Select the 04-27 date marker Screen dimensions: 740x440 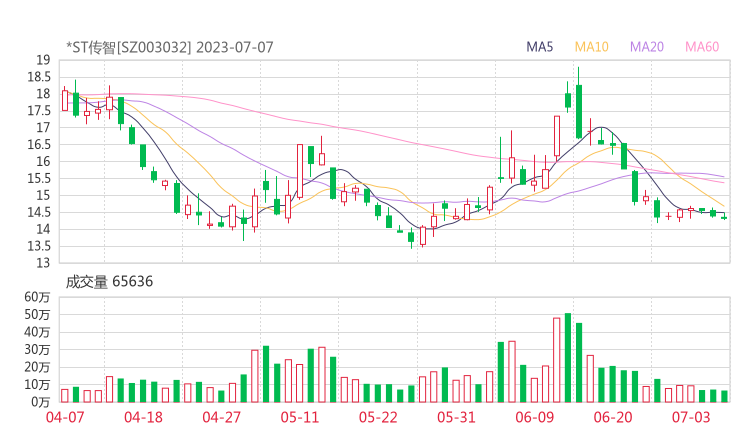pyautogui.click(x=222, y=417)
